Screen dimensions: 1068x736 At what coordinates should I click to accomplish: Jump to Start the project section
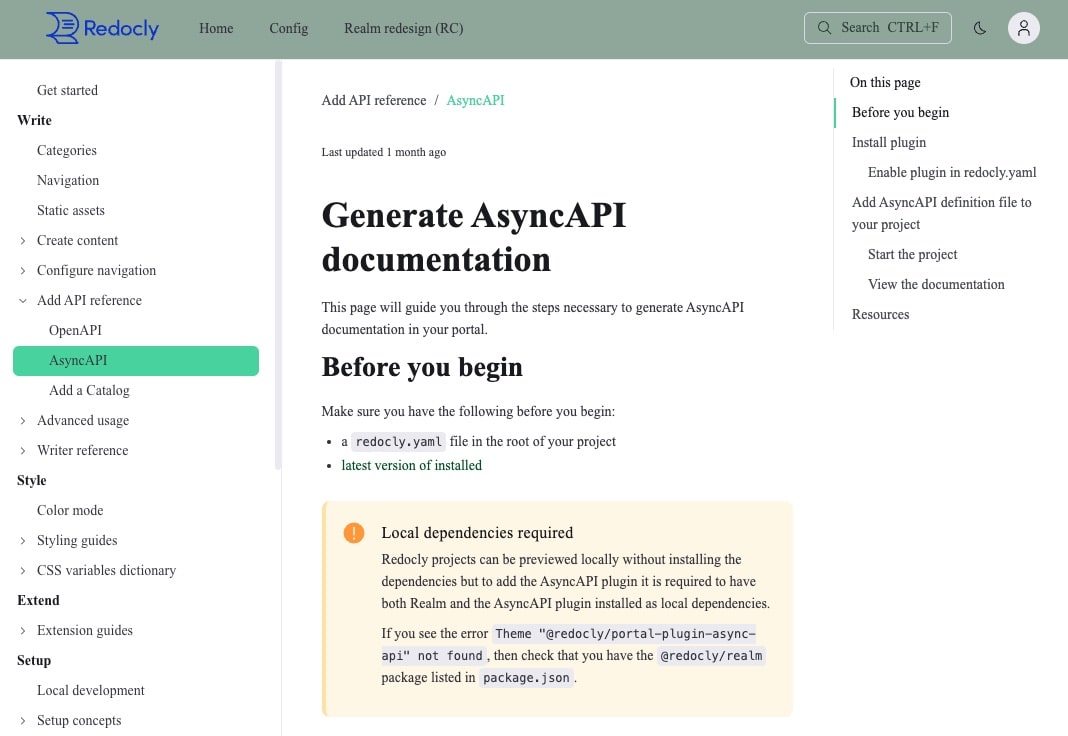point(913,255)
